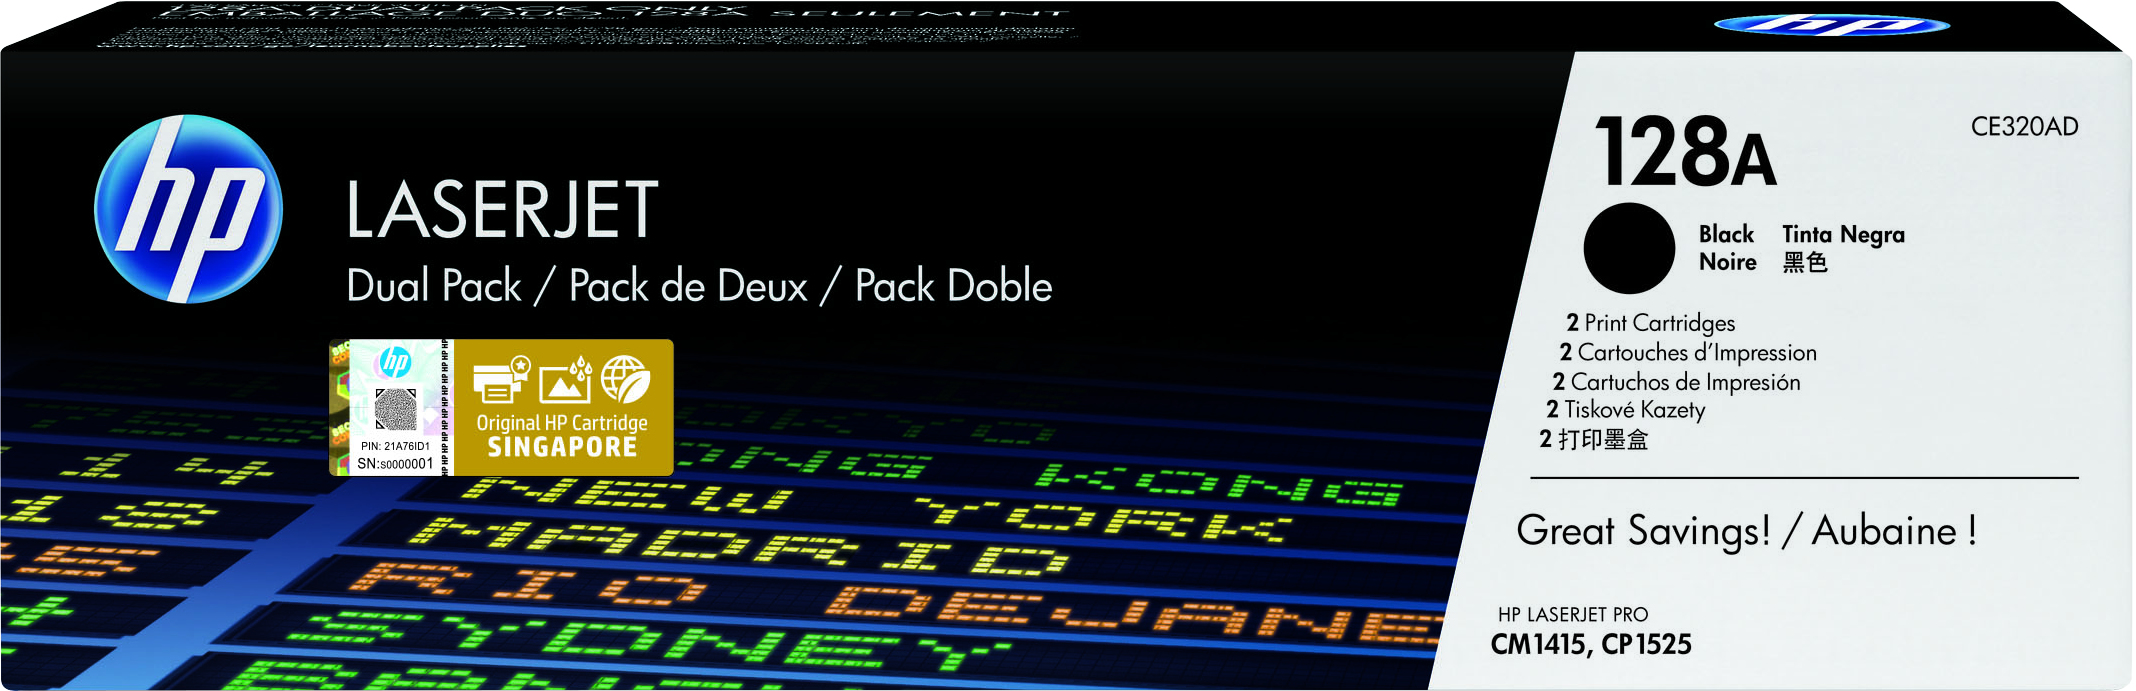Click the holographic HP logo above the QR code

pos(395,361)
